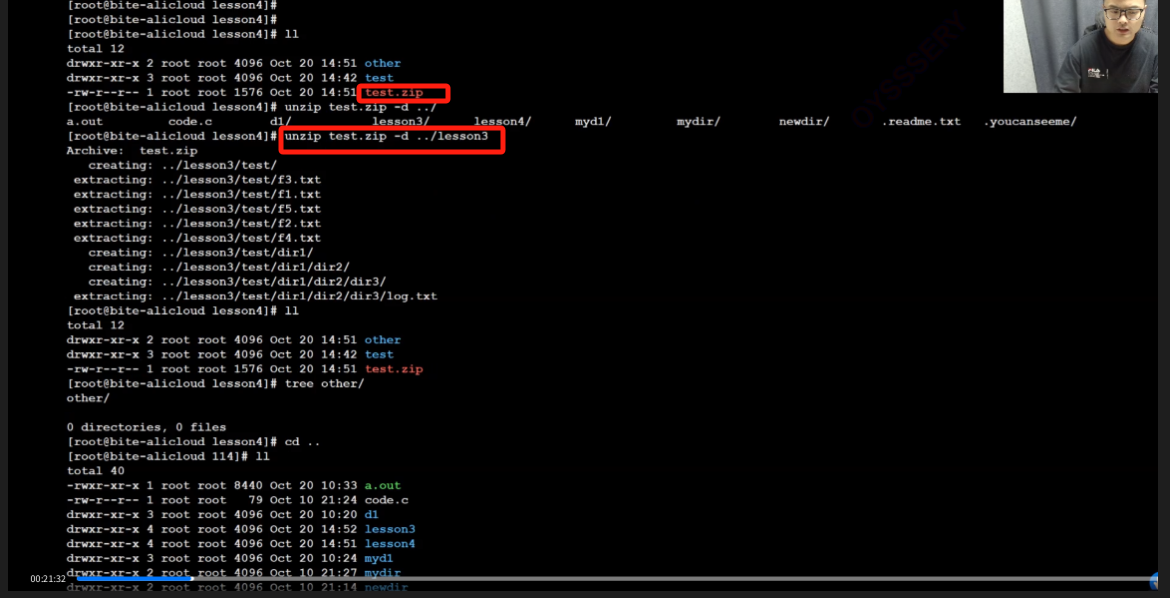The width and height of the screenshot is (1170, 598).
Task: Click the newdir/ tab-completion entry
Action: (803, 122)
